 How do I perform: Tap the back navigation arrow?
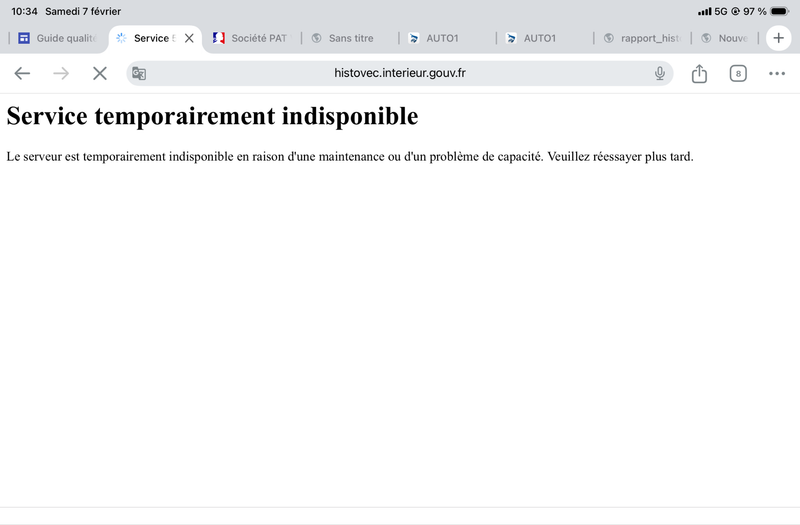pyautogui.click(x=22, y=73)
